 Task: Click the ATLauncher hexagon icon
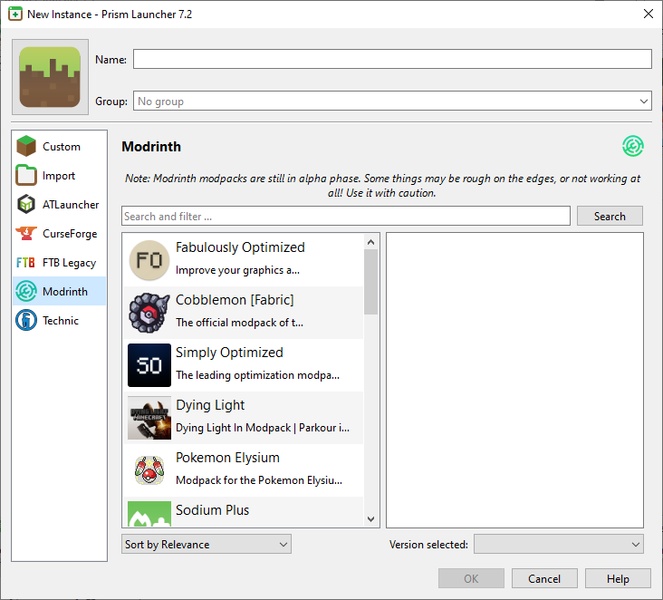(x=26, y=204)
